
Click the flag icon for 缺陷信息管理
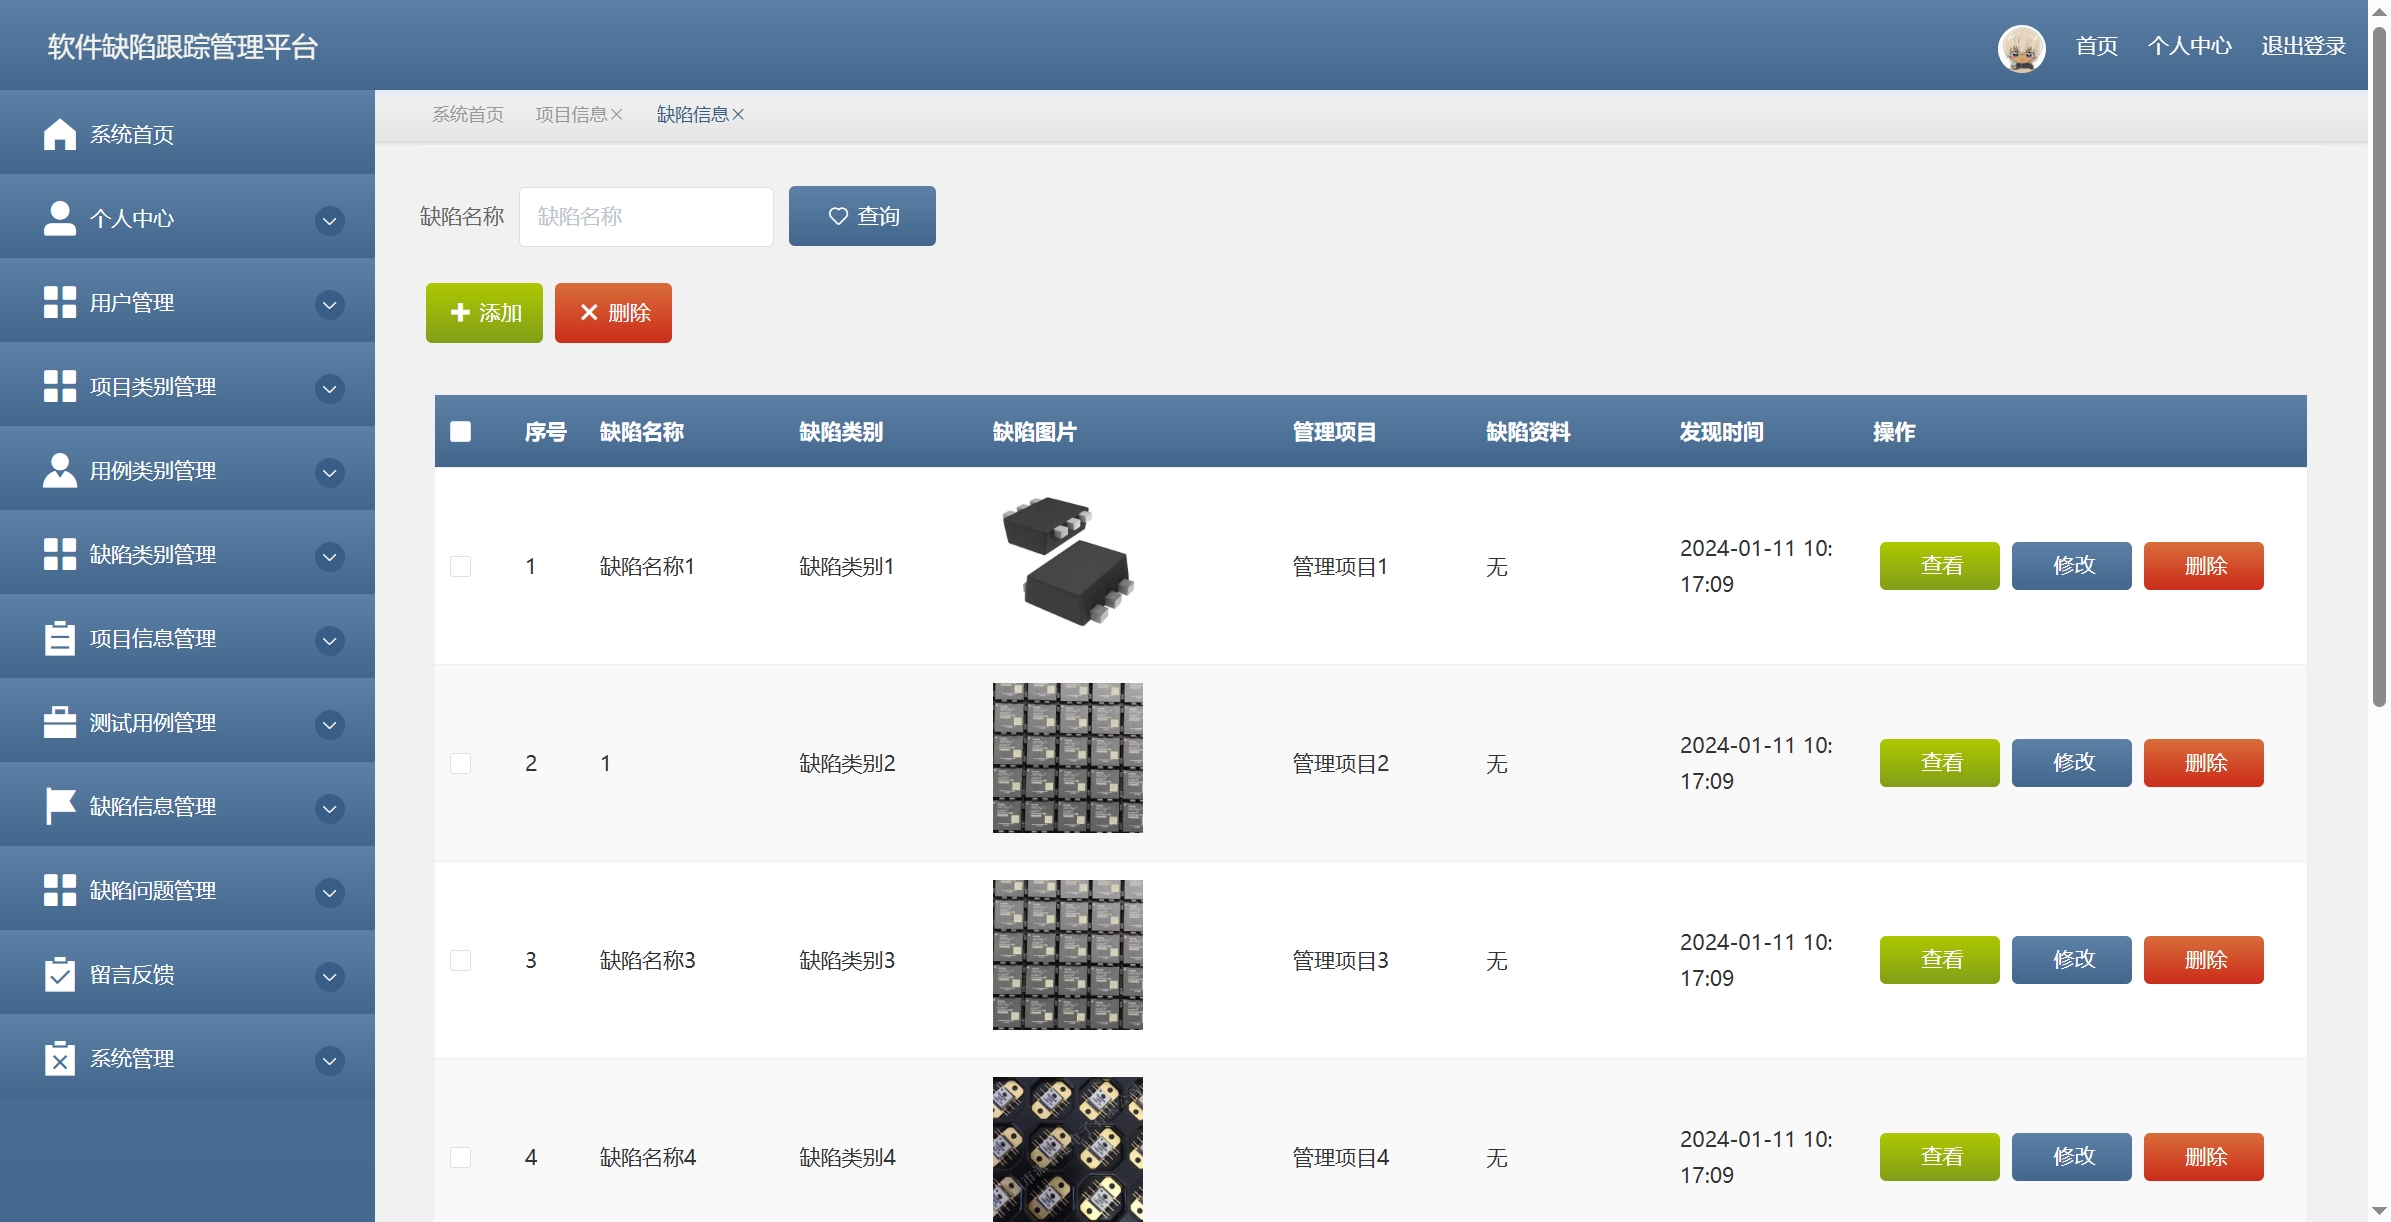(60, 806)
